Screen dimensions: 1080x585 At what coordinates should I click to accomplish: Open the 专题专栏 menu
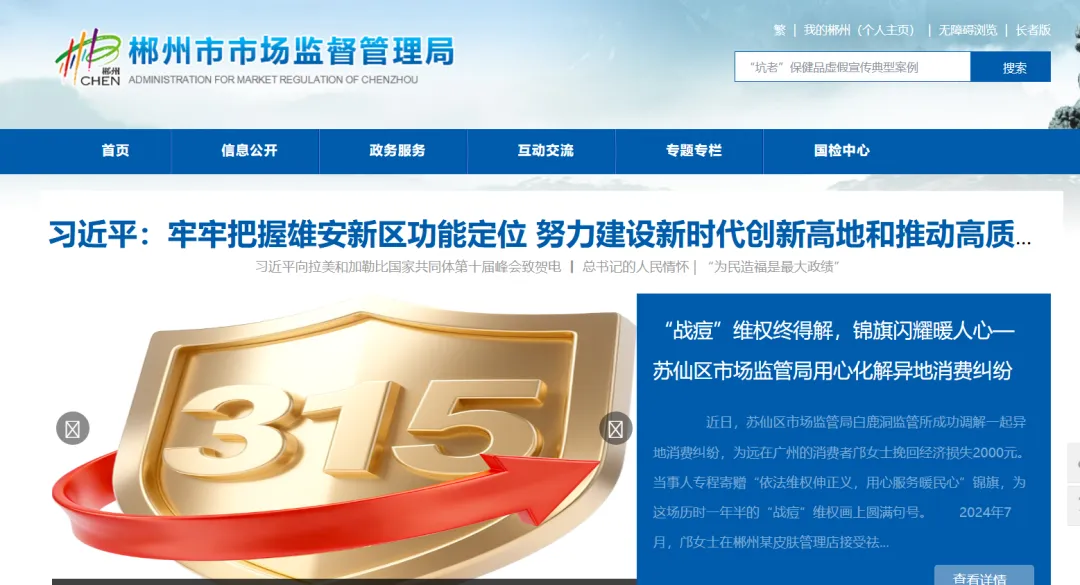(x=694, y=151)
